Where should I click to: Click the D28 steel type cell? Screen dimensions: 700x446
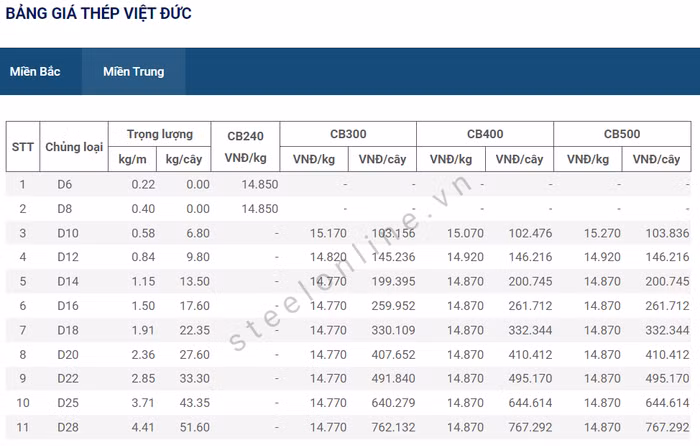66,428
